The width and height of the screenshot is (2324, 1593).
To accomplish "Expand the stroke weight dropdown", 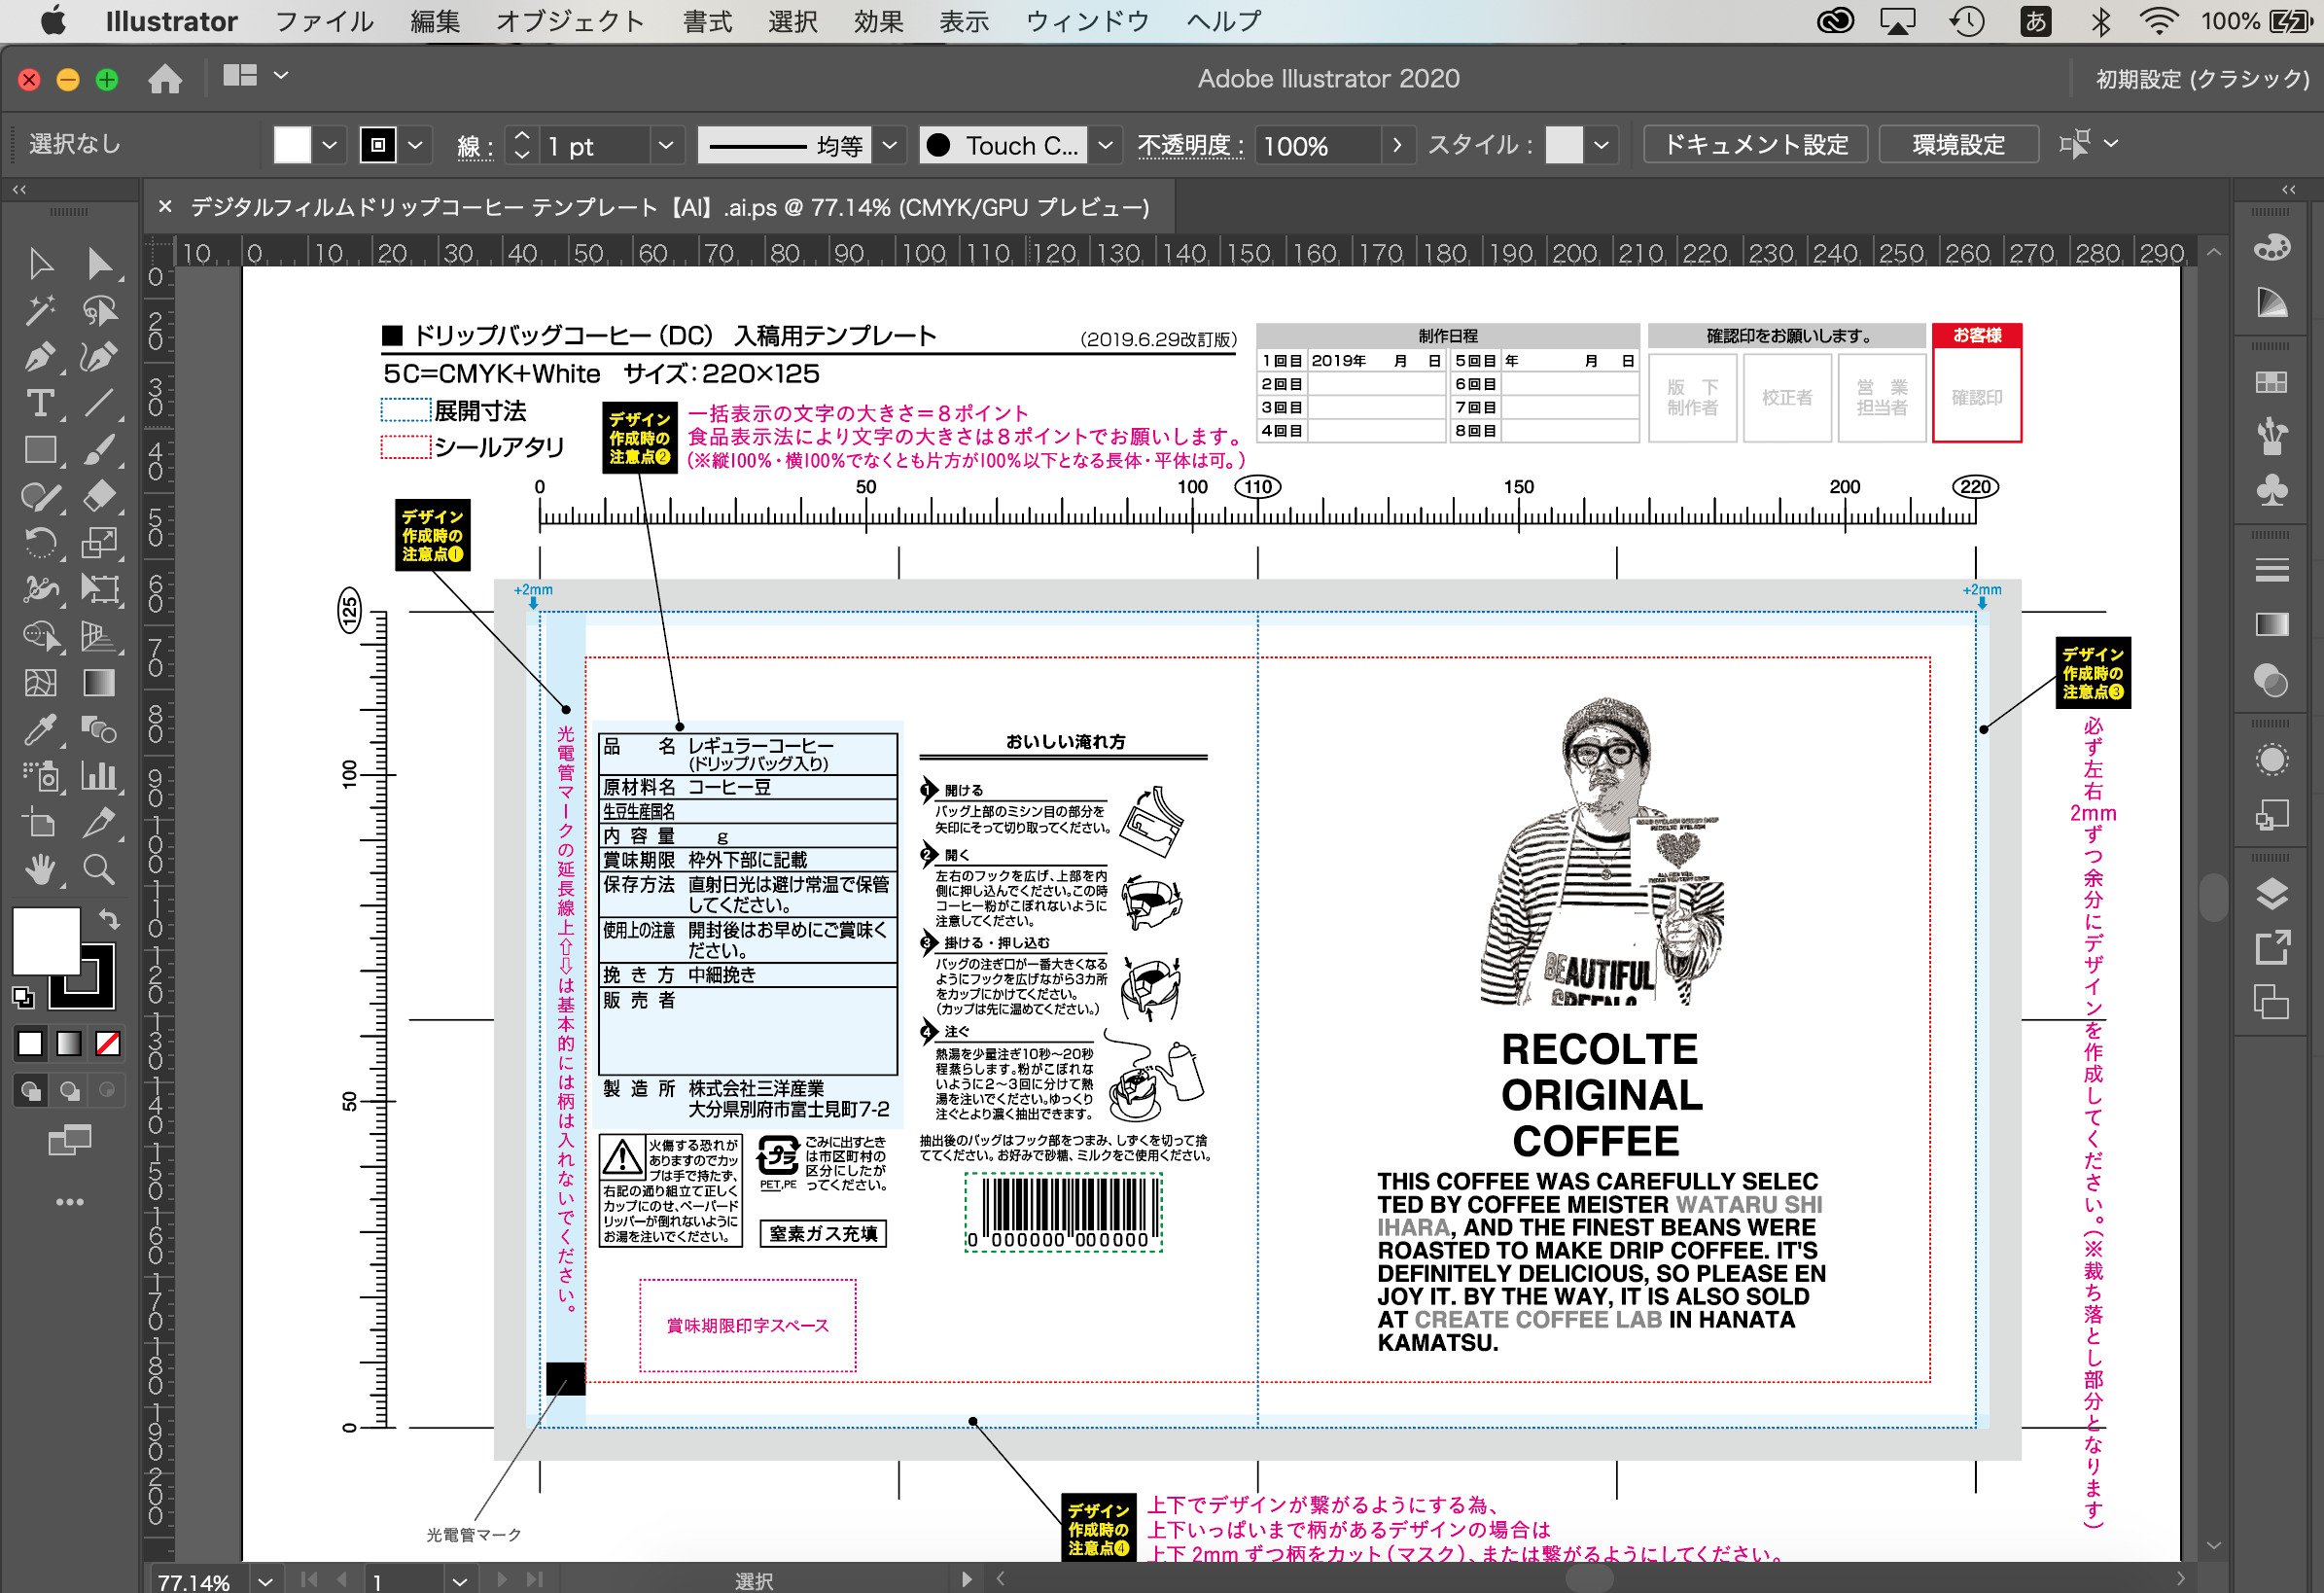I will coord(666,145).
